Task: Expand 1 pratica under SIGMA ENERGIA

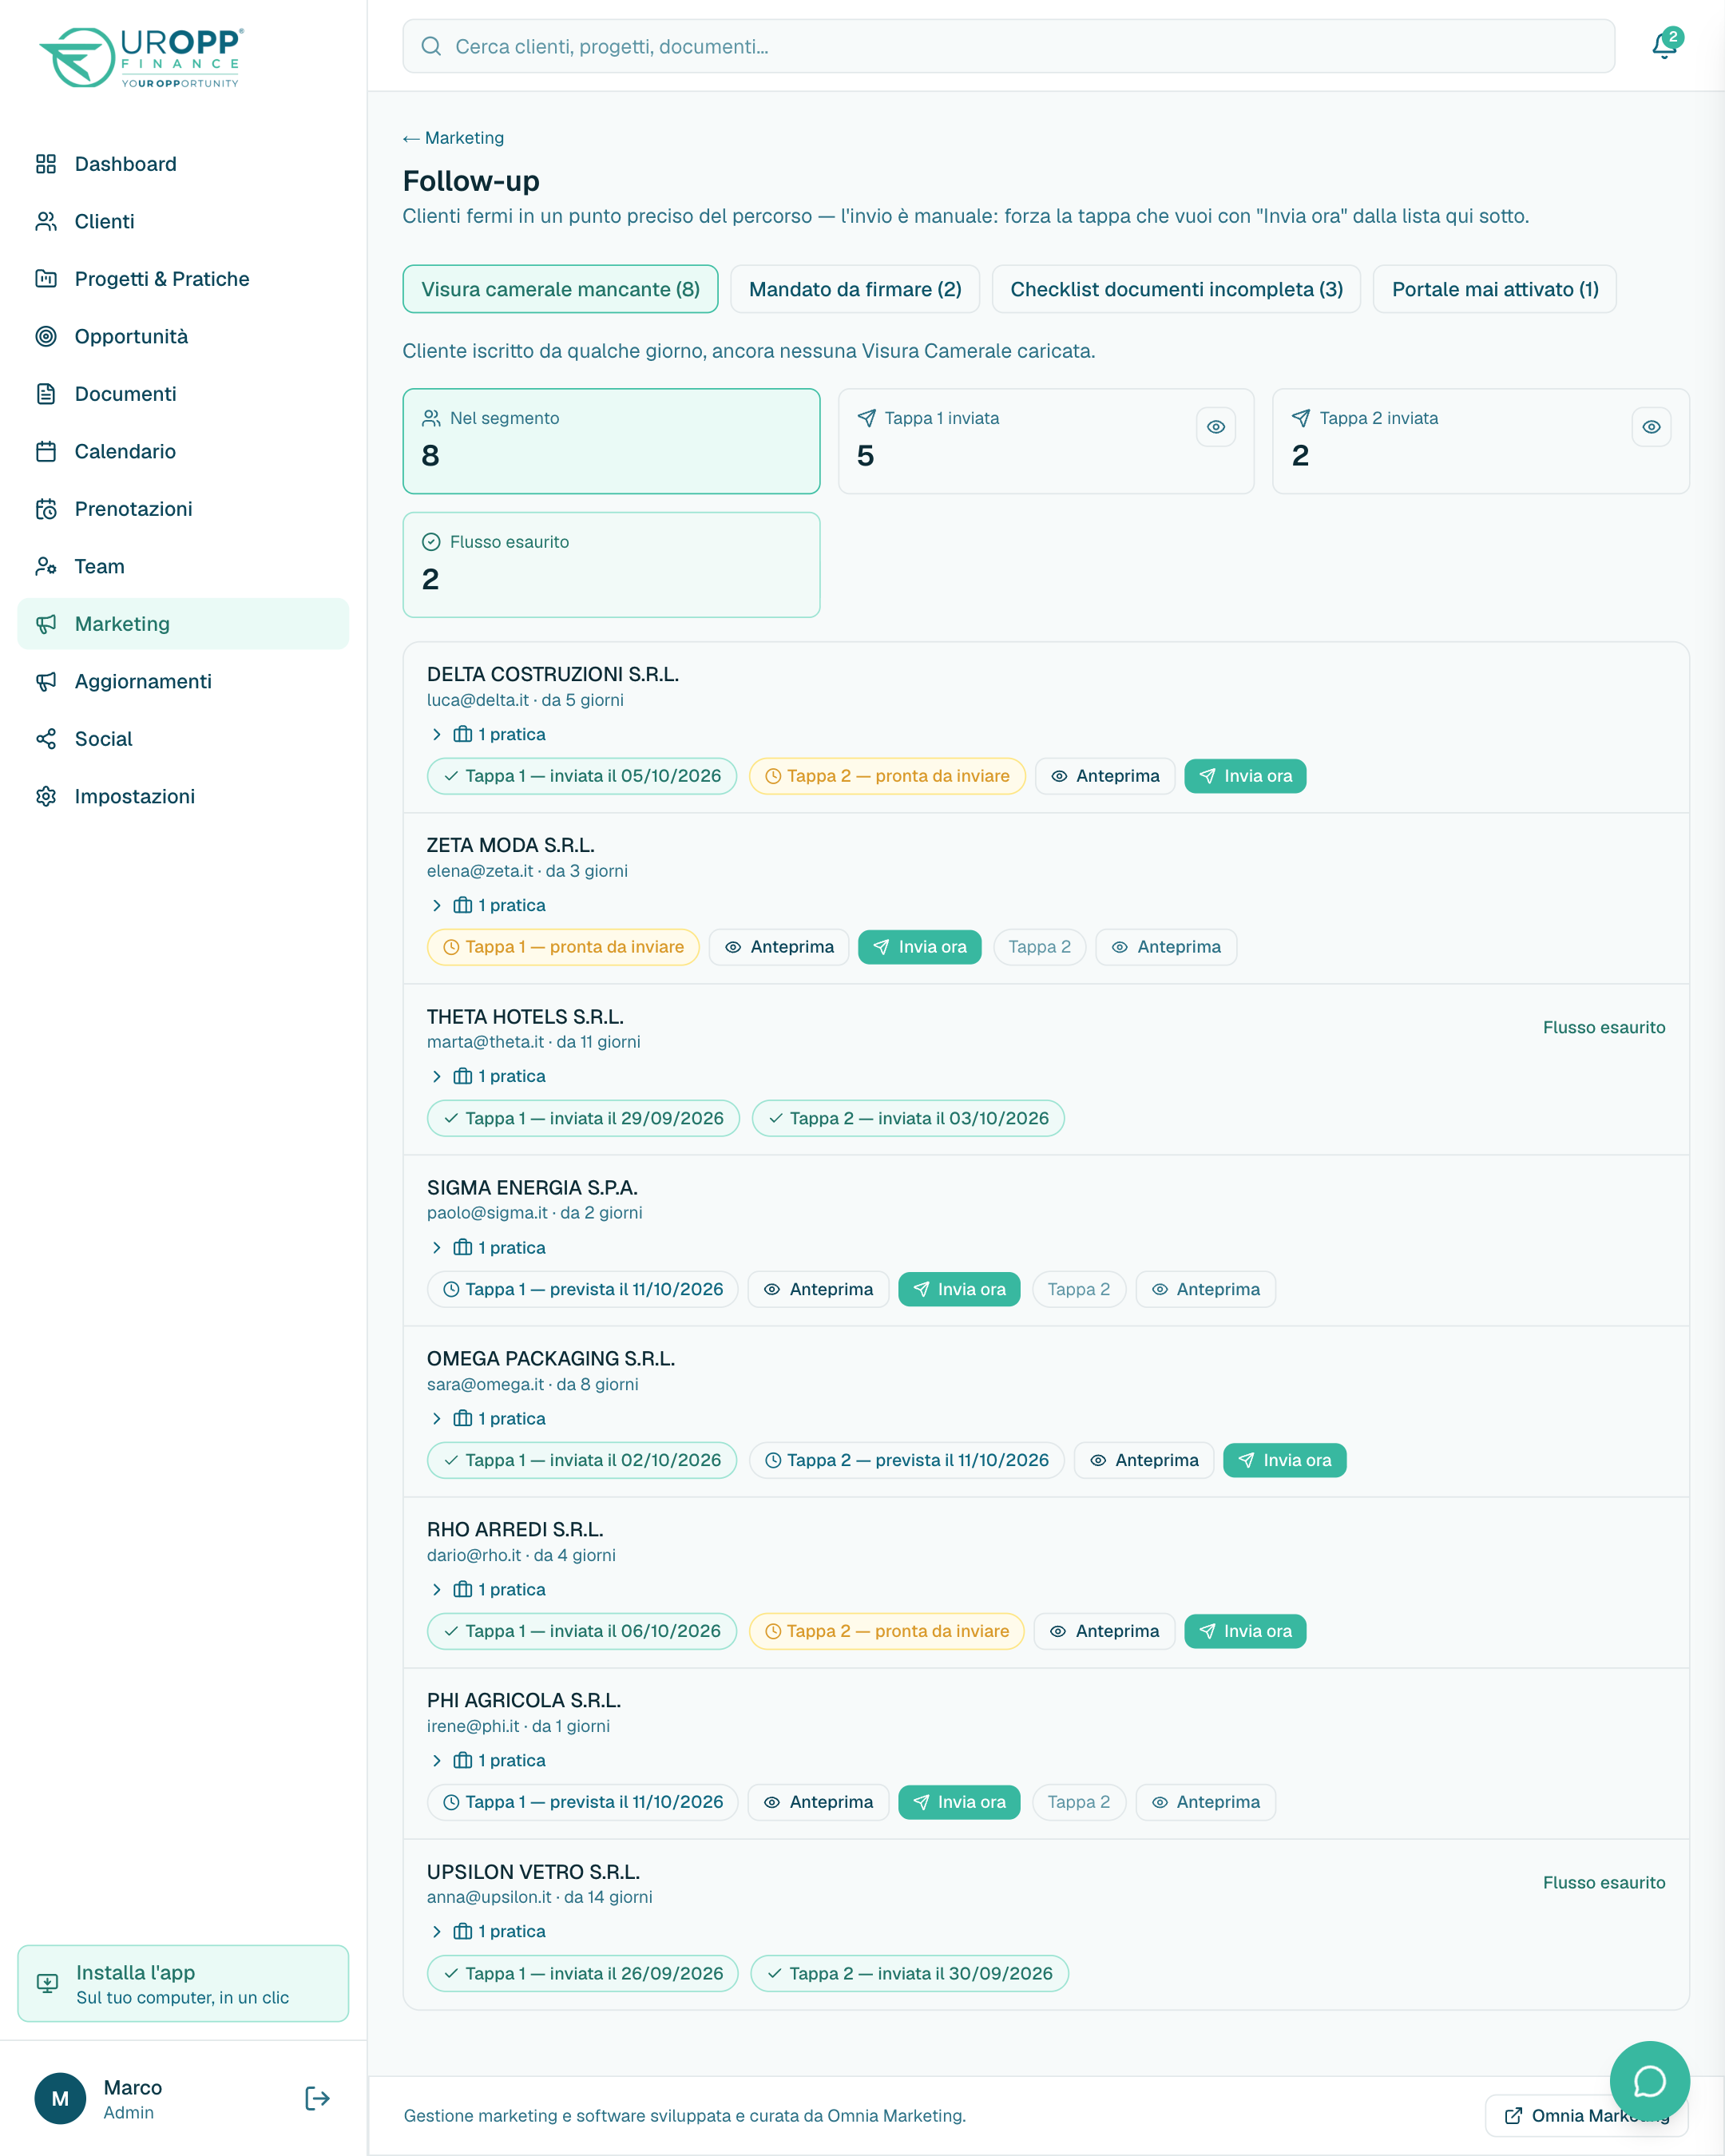Action: click(488, 1248)
